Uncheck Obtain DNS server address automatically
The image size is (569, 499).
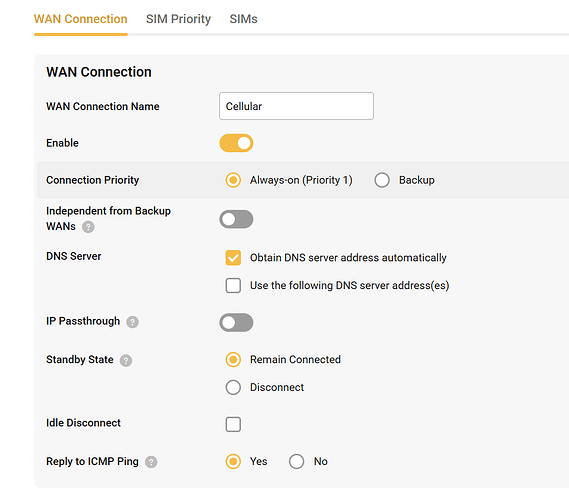(233, 258)
